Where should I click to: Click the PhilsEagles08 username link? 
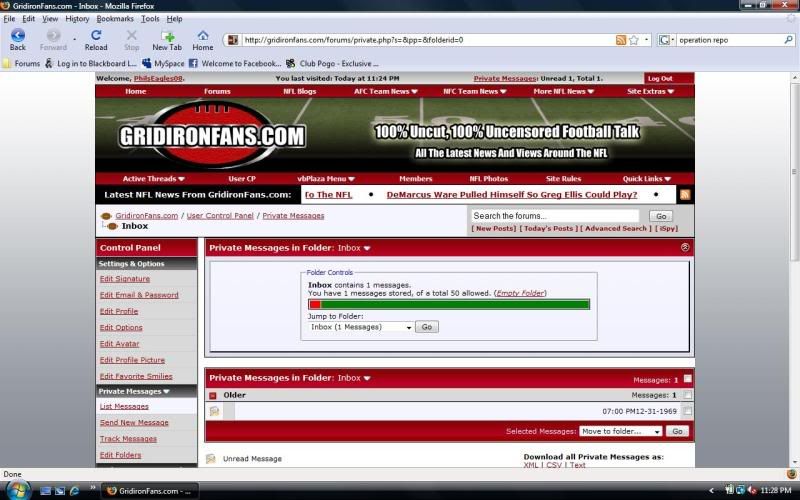pyautogui.click(x=158, y=79)
